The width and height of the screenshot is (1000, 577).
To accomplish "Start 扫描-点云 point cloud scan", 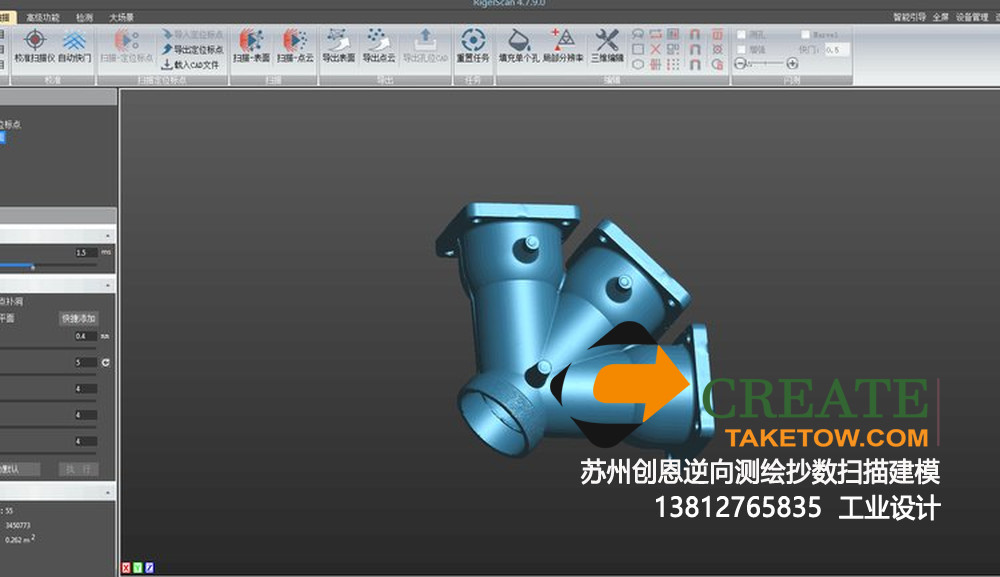I will click(295, 45).
